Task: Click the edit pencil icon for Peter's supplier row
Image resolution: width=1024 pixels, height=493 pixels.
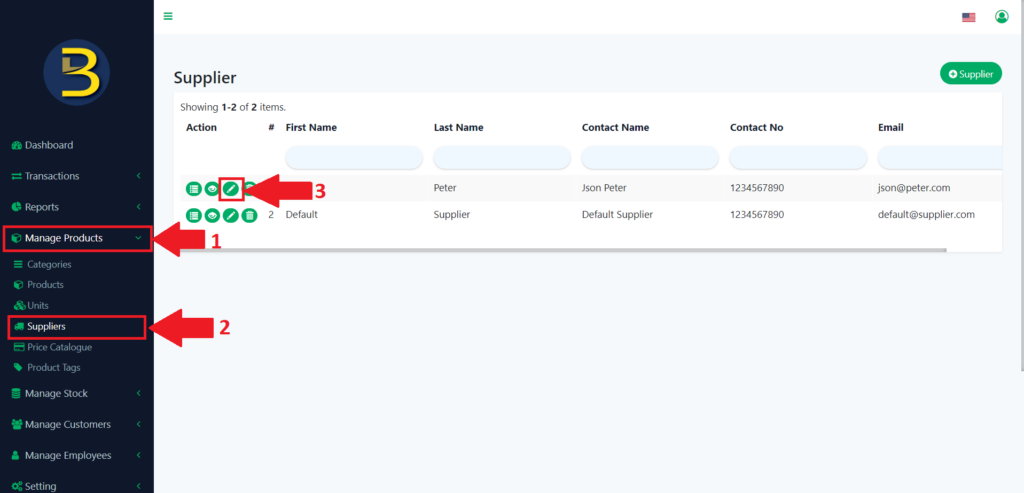Action: [231, 187]
